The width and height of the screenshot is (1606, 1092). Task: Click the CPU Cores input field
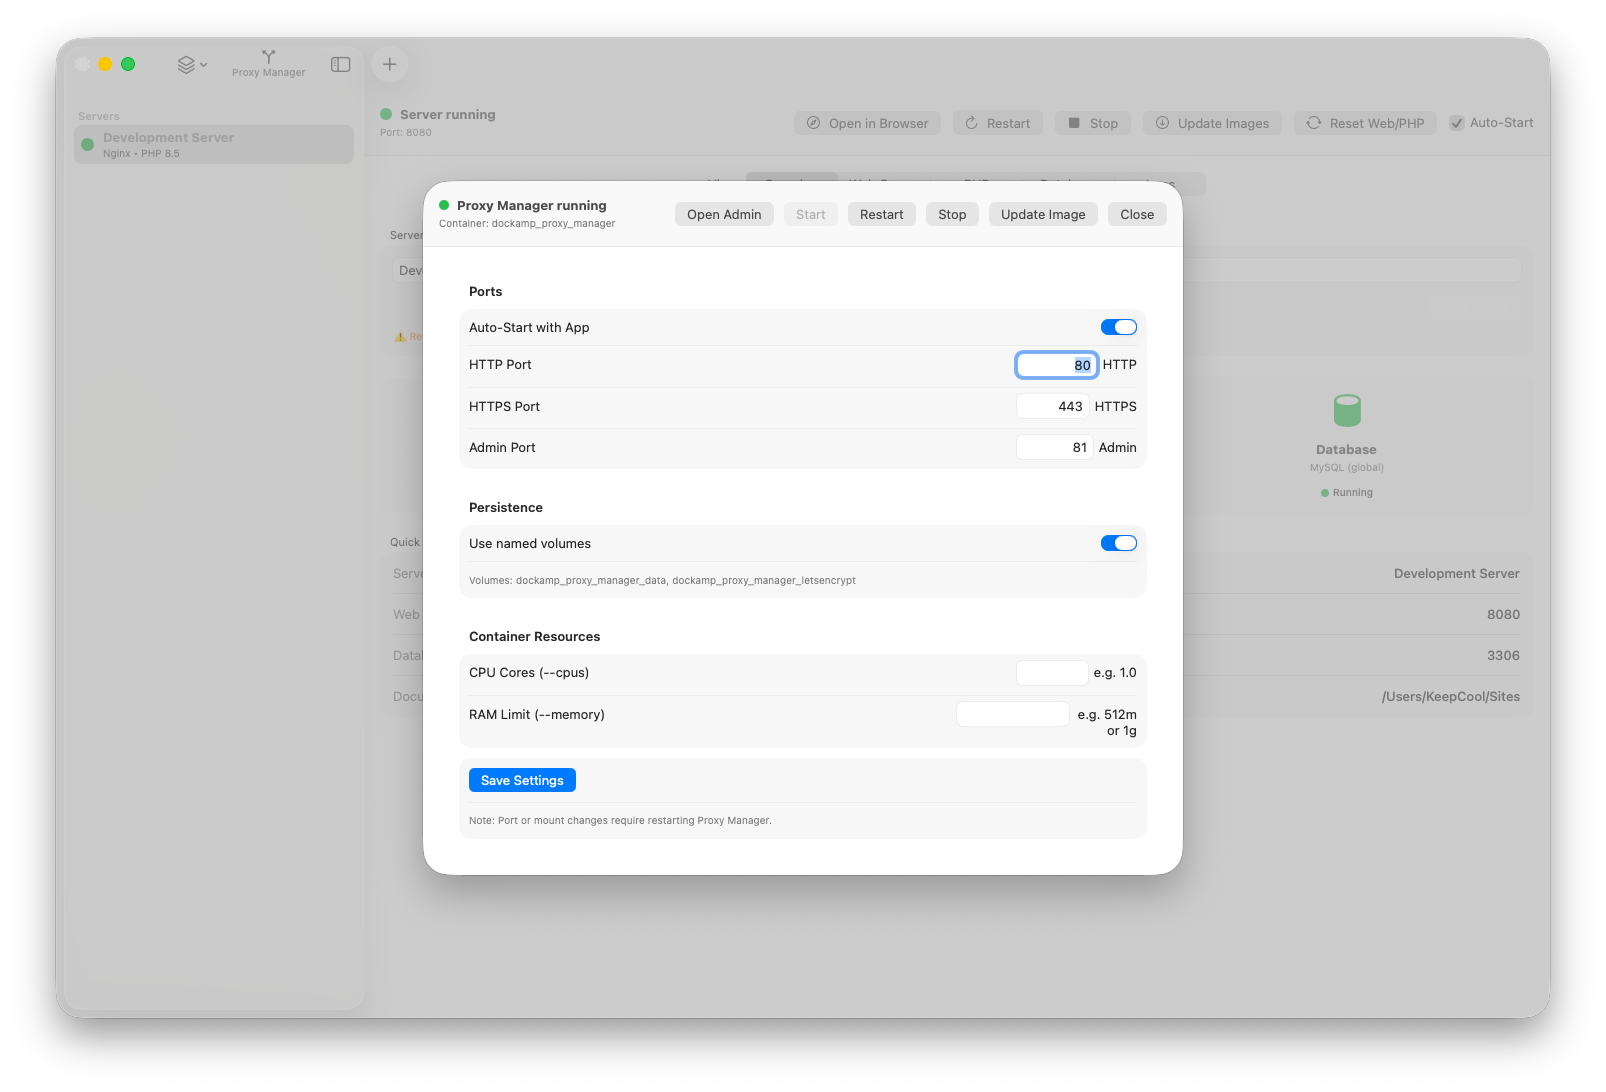pyautogui.click(x=1051, y=672)
